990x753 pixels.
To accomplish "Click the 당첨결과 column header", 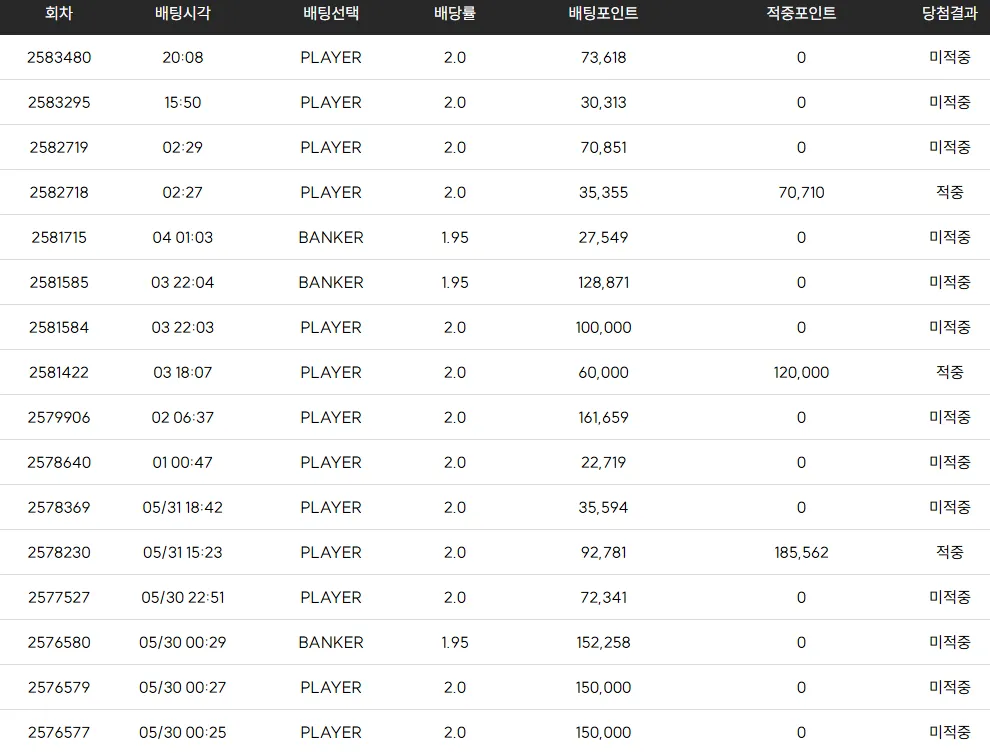I will click(x=950, y=13).
